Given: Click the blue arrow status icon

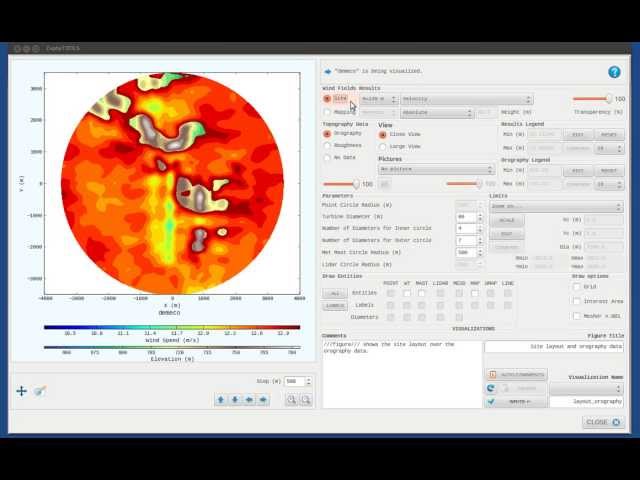Looking at the screenshot, I should point(327,71).
